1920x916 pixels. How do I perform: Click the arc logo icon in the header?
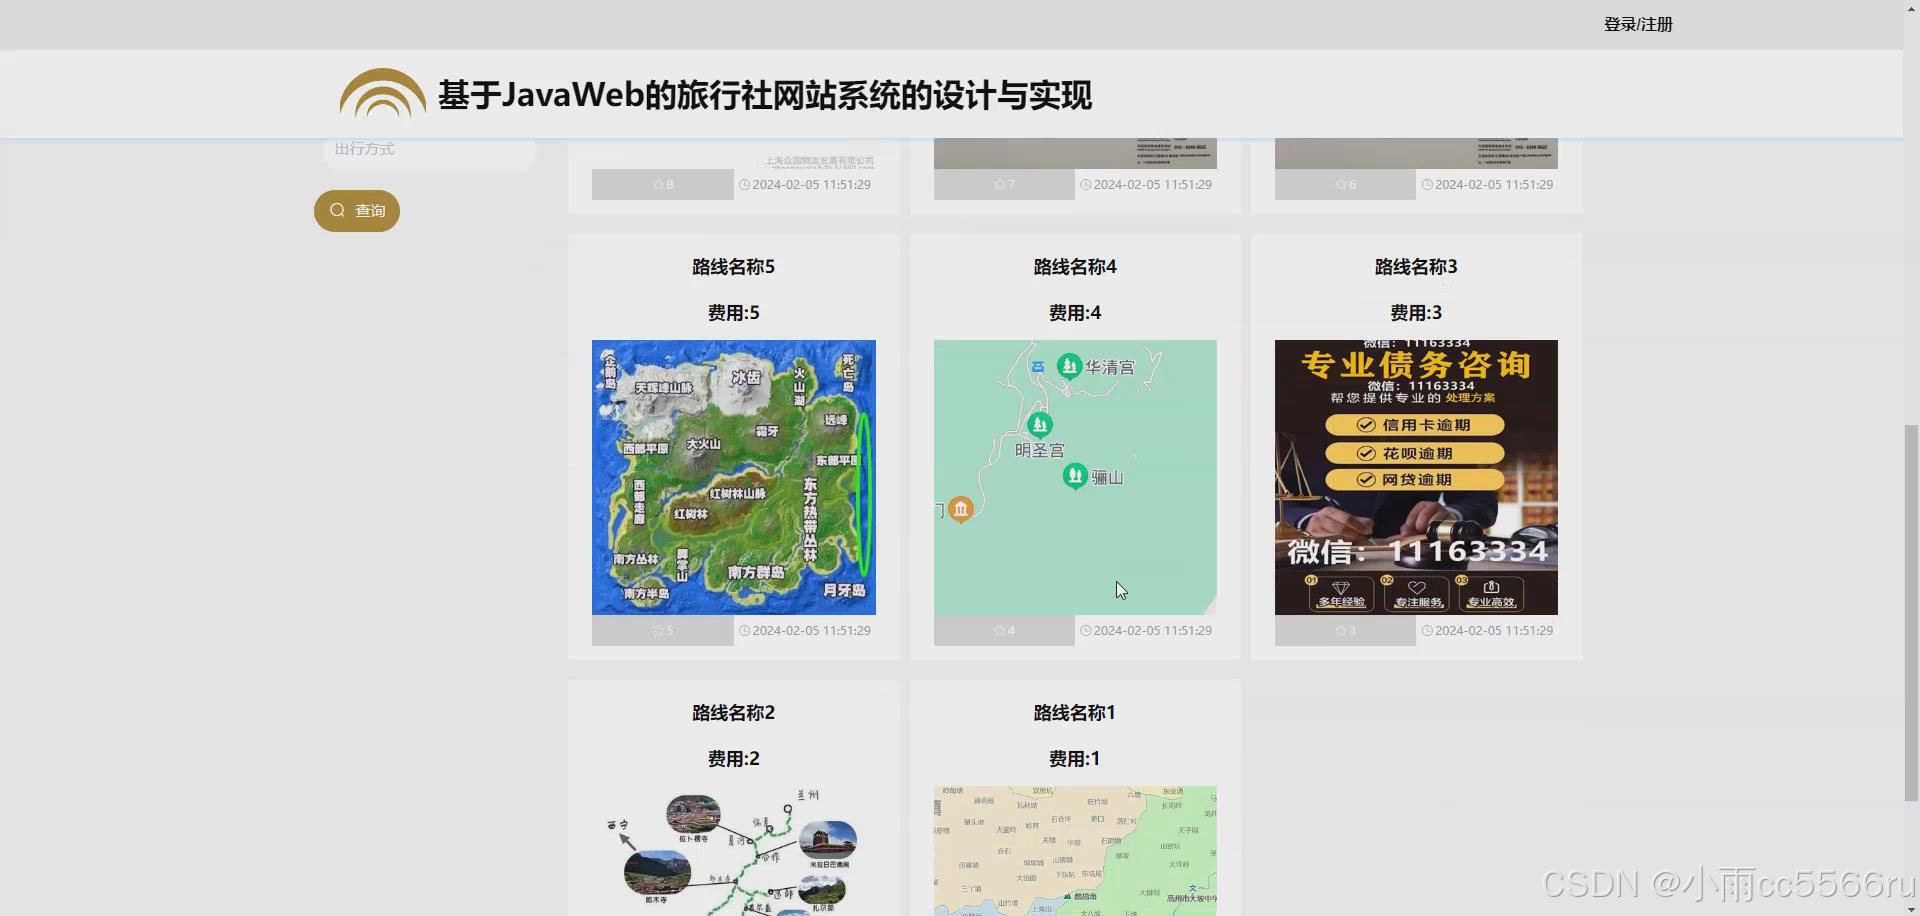381,93
